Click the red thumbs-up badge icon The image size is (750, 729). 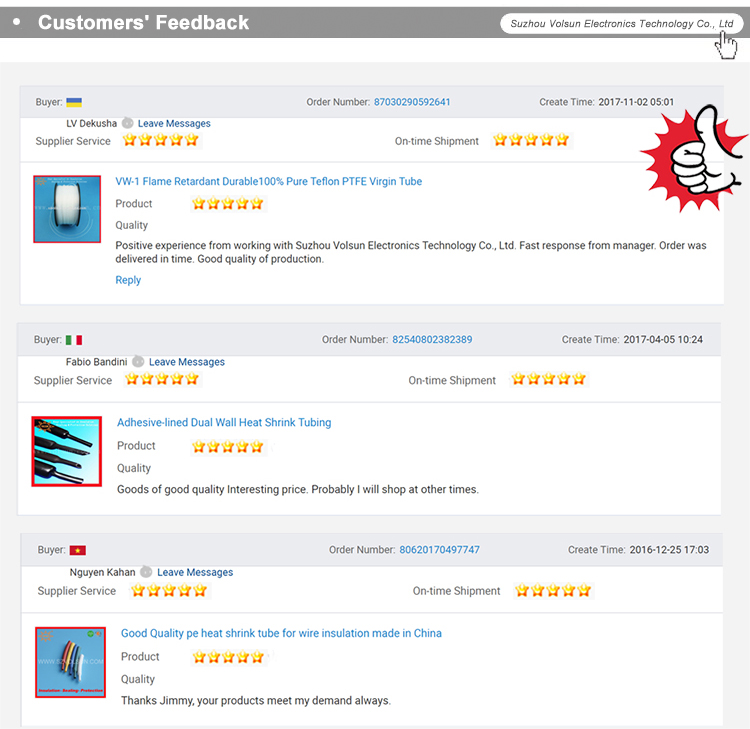pyautogui.click(x=694, y=158)
